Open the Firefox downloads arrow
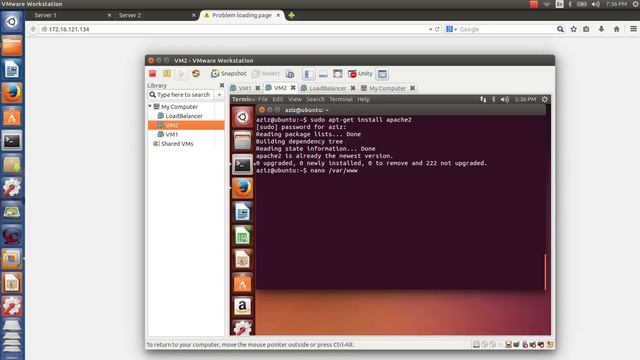The image size is (640, 360). [601, 29]
